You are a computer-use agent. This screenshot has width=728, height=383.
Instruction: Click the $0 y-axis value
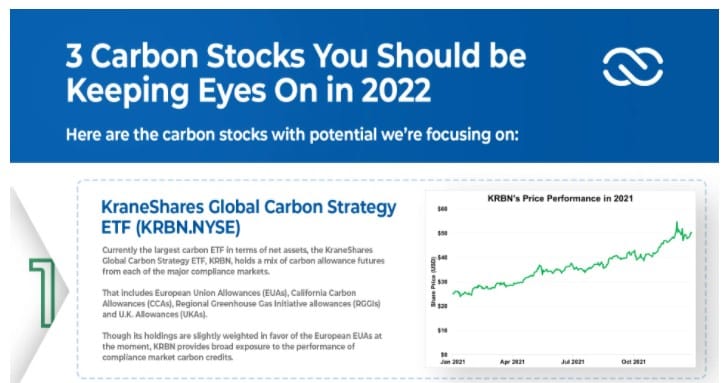[x=444, y=354]
